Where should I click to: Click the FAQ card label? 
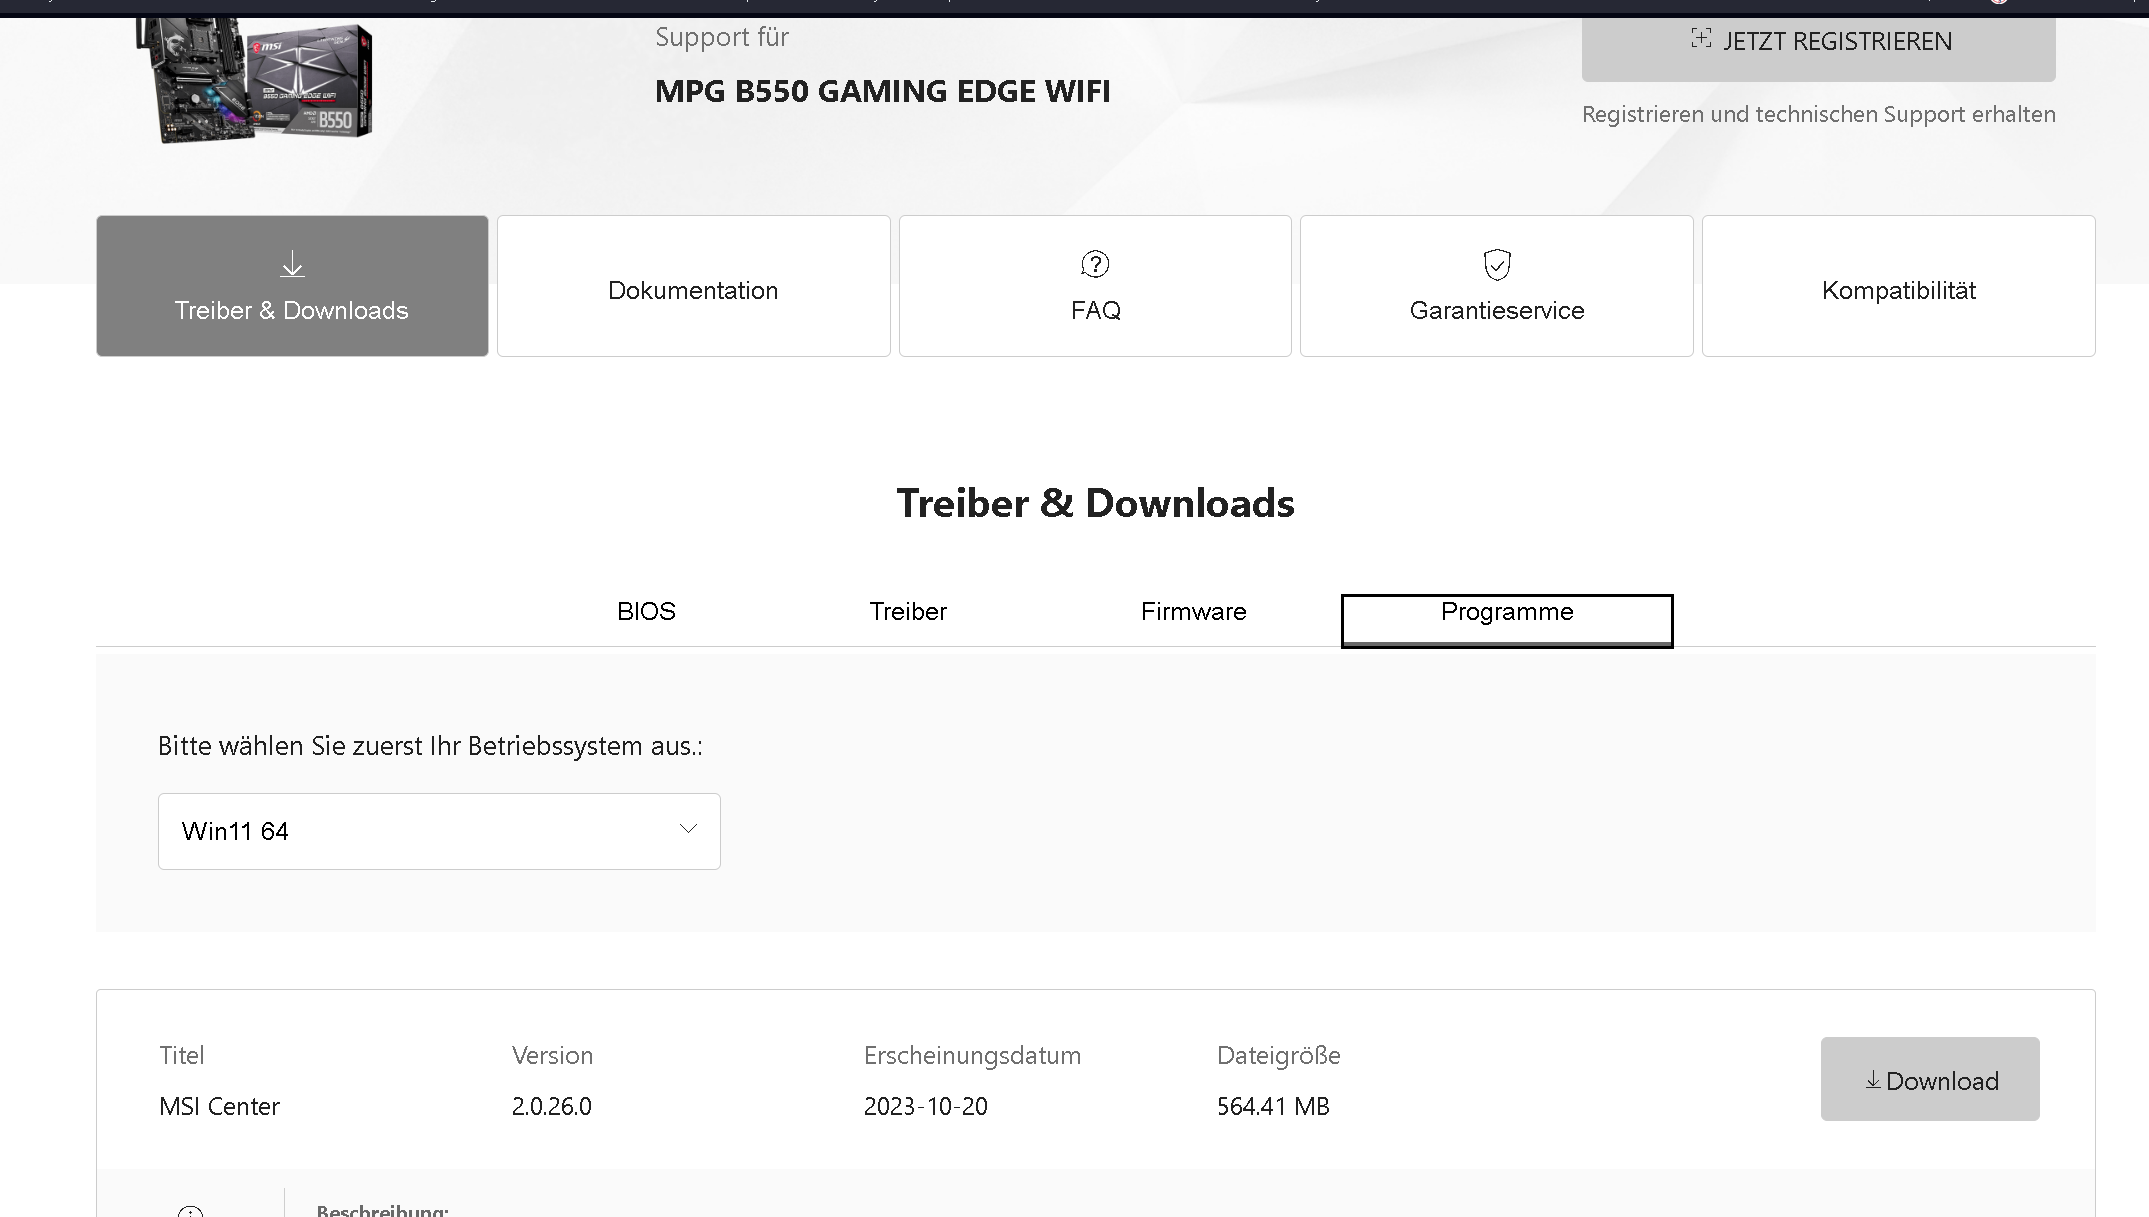coord(1095,311)
